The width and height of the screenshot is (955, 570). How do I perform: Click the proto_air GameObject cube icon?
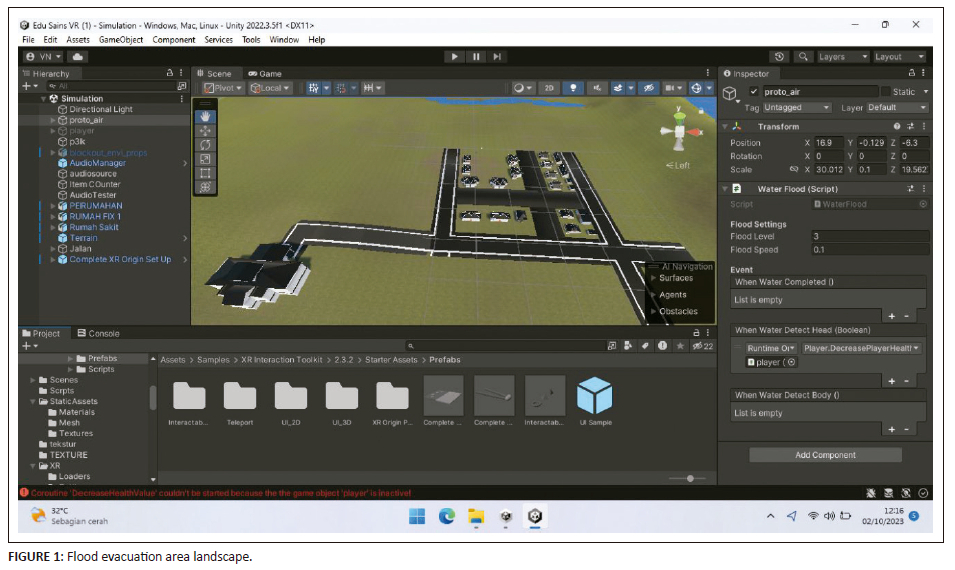[x=730, y=93]
